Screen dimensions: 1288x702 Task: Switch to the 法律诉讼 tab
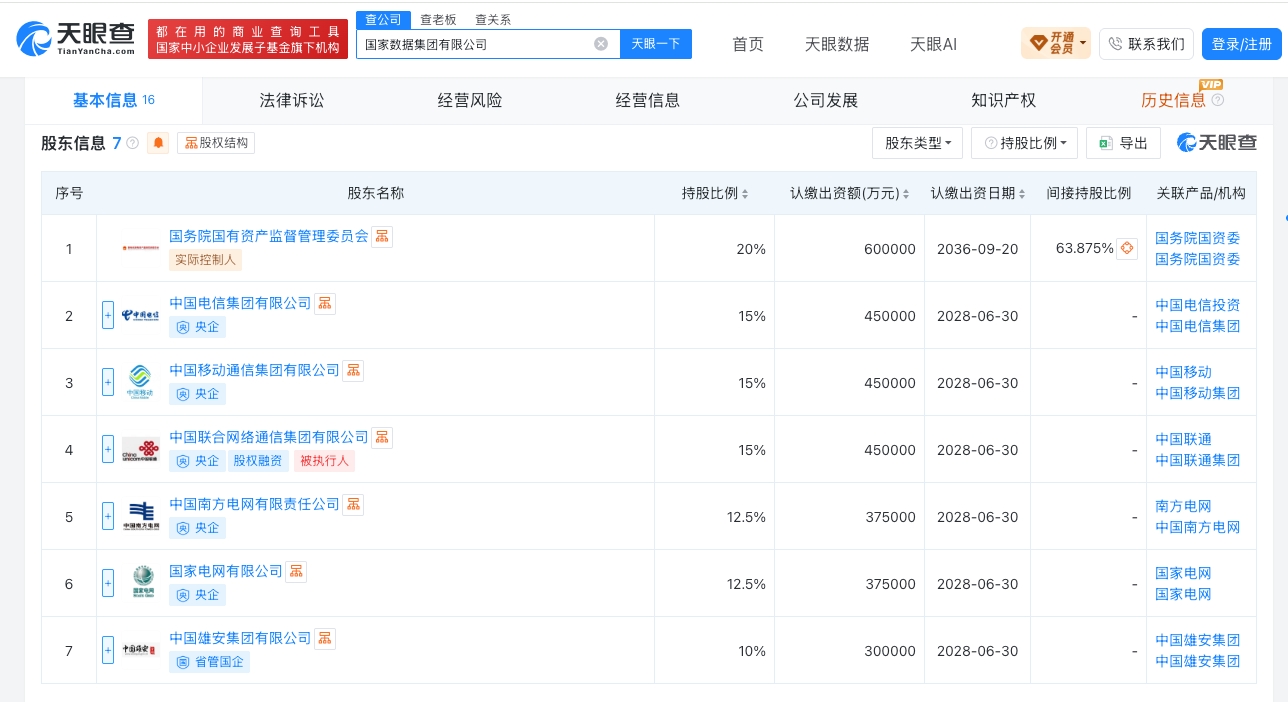[x=292, y=100]
